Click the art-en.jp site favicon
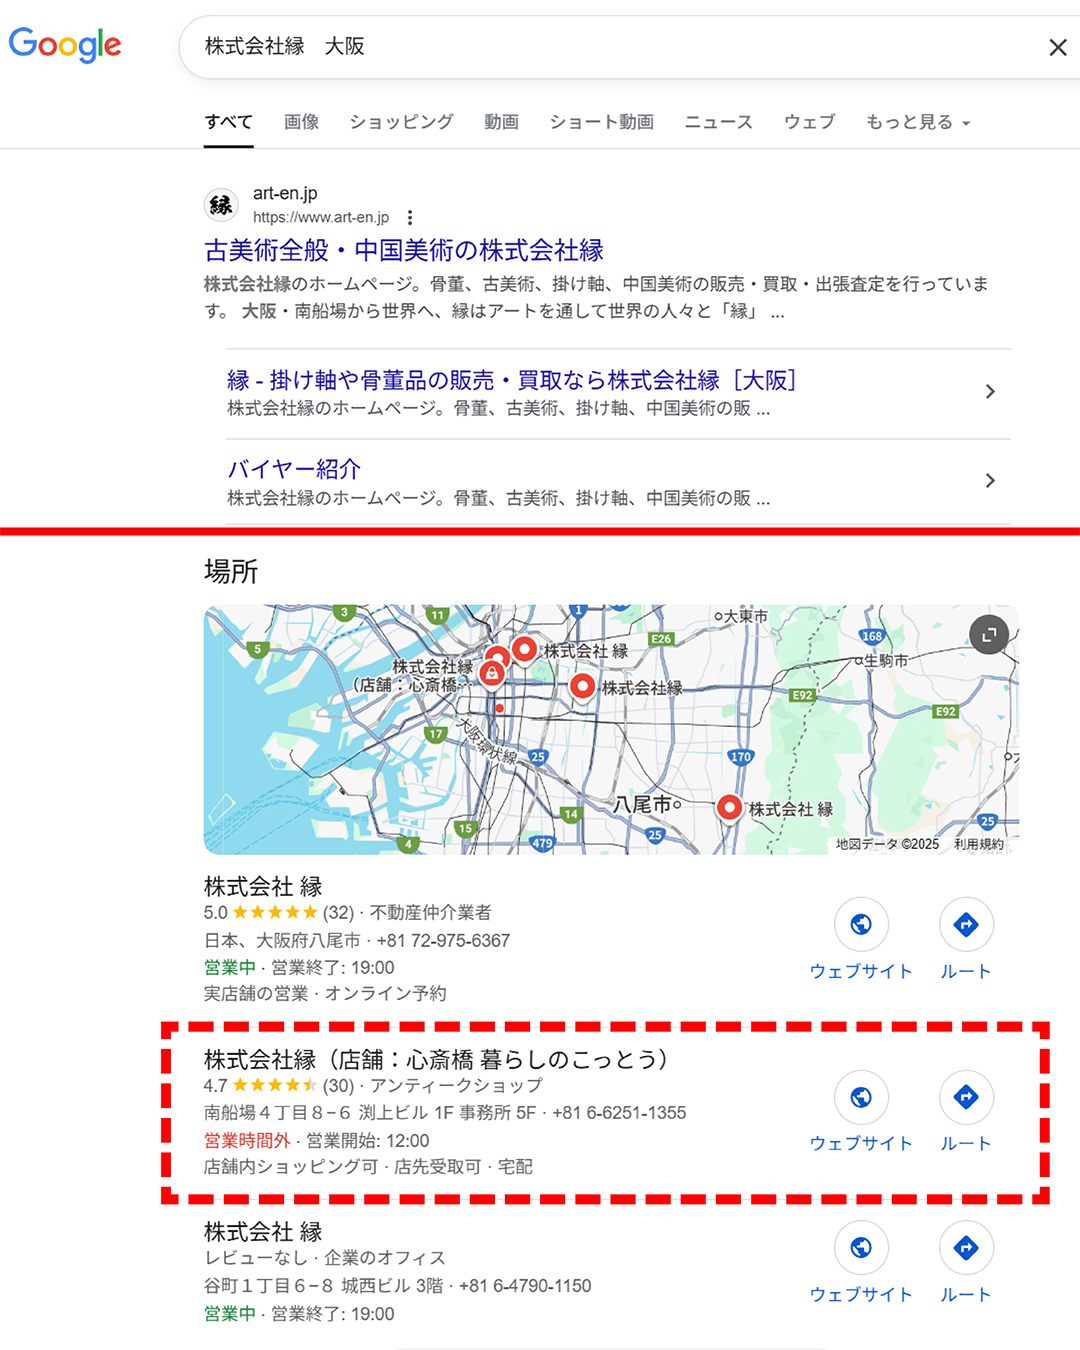This screenshot has width=1080, height=1350. point(221,205)
